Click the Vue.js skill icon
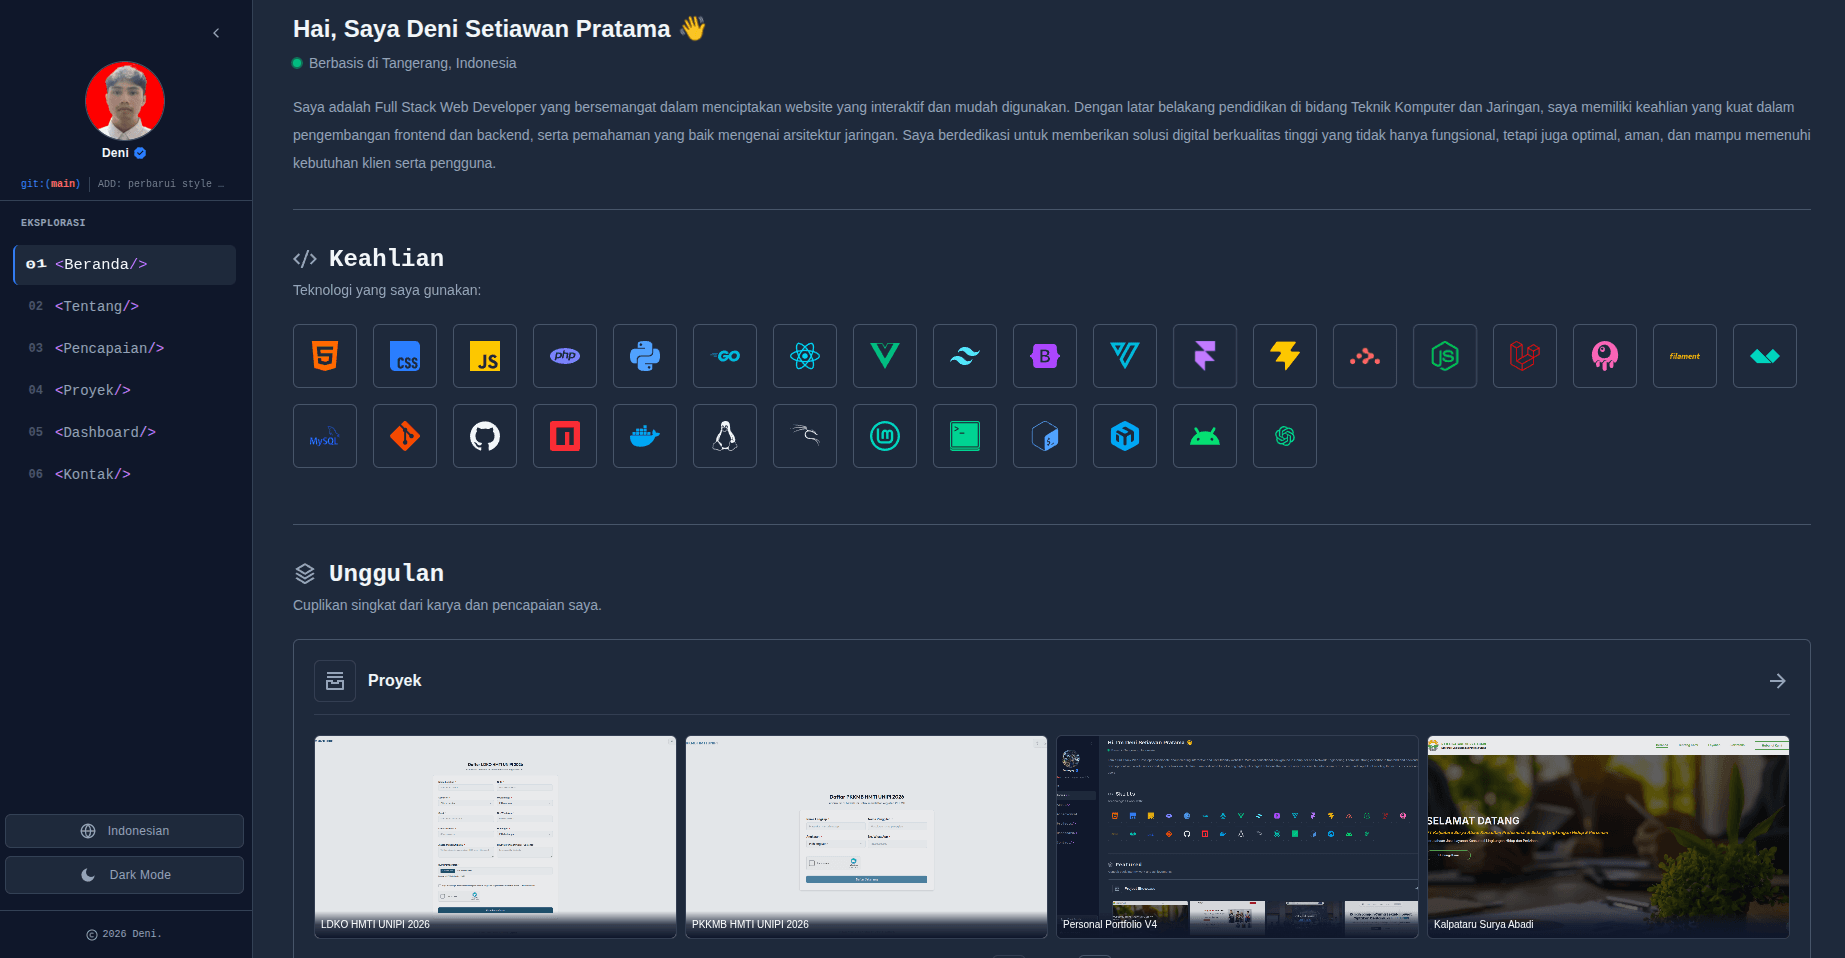The width and height of the screenshot is (1845, 958). coord(885,356)
